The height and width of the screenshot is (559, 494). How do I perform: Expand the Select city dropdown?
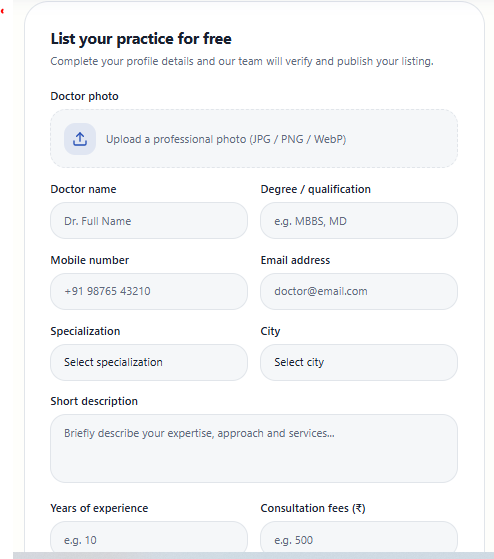click(x=359, y=362)
